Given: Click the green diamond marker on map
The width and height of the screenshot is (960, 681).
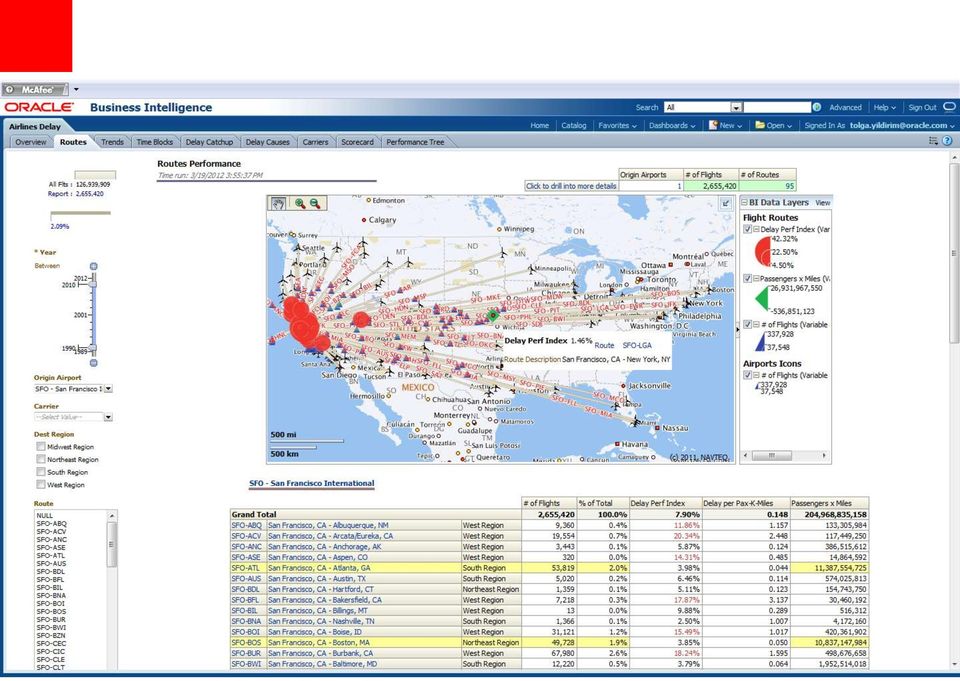Looking at the screenshot, I should (x=493, y=316).
